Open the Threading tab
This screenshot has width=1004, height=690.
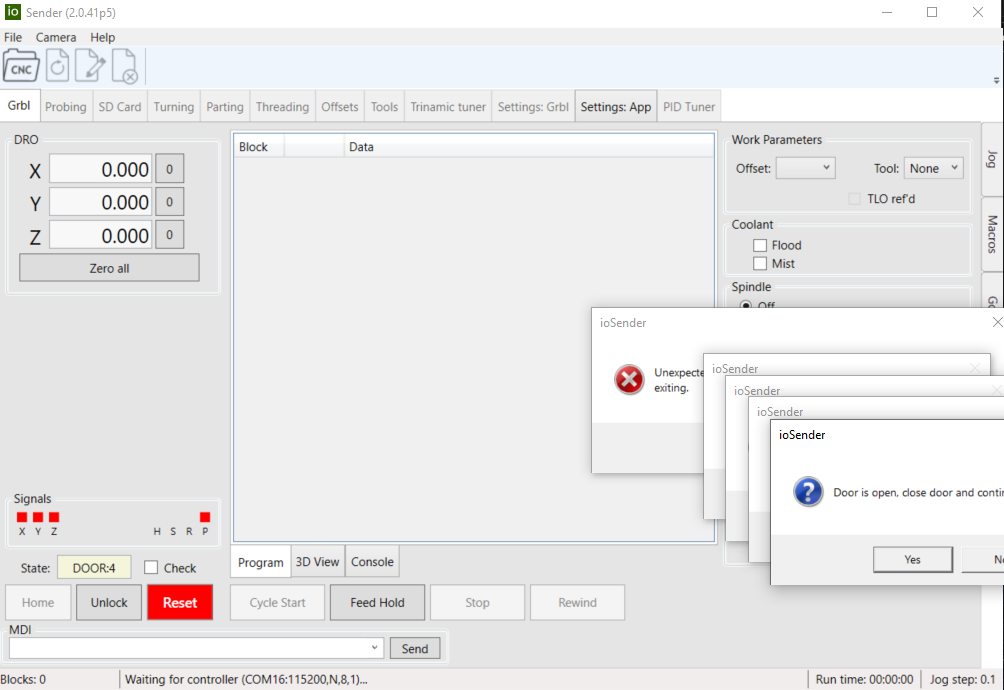[x=282, y=107]
